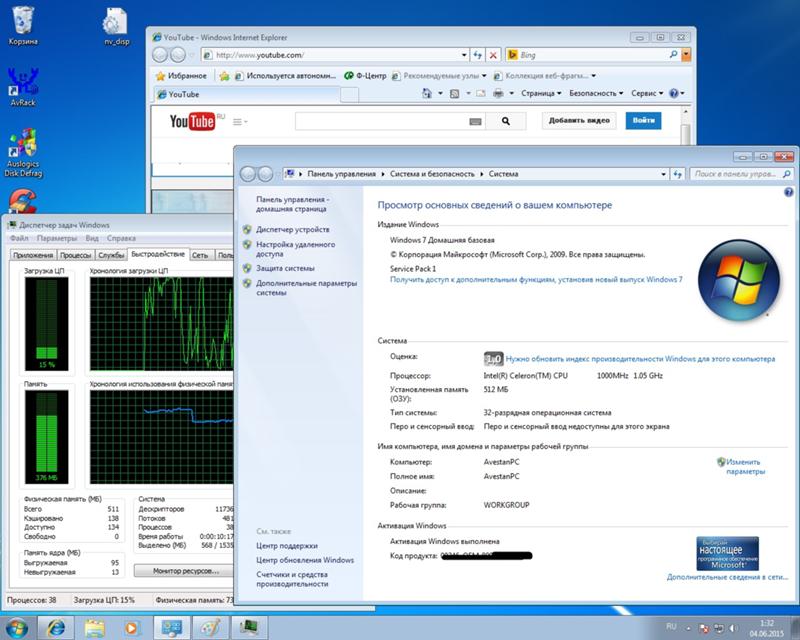Click the RSS feeds icon in IE
The image size is (800, 640).
[454, 93]
